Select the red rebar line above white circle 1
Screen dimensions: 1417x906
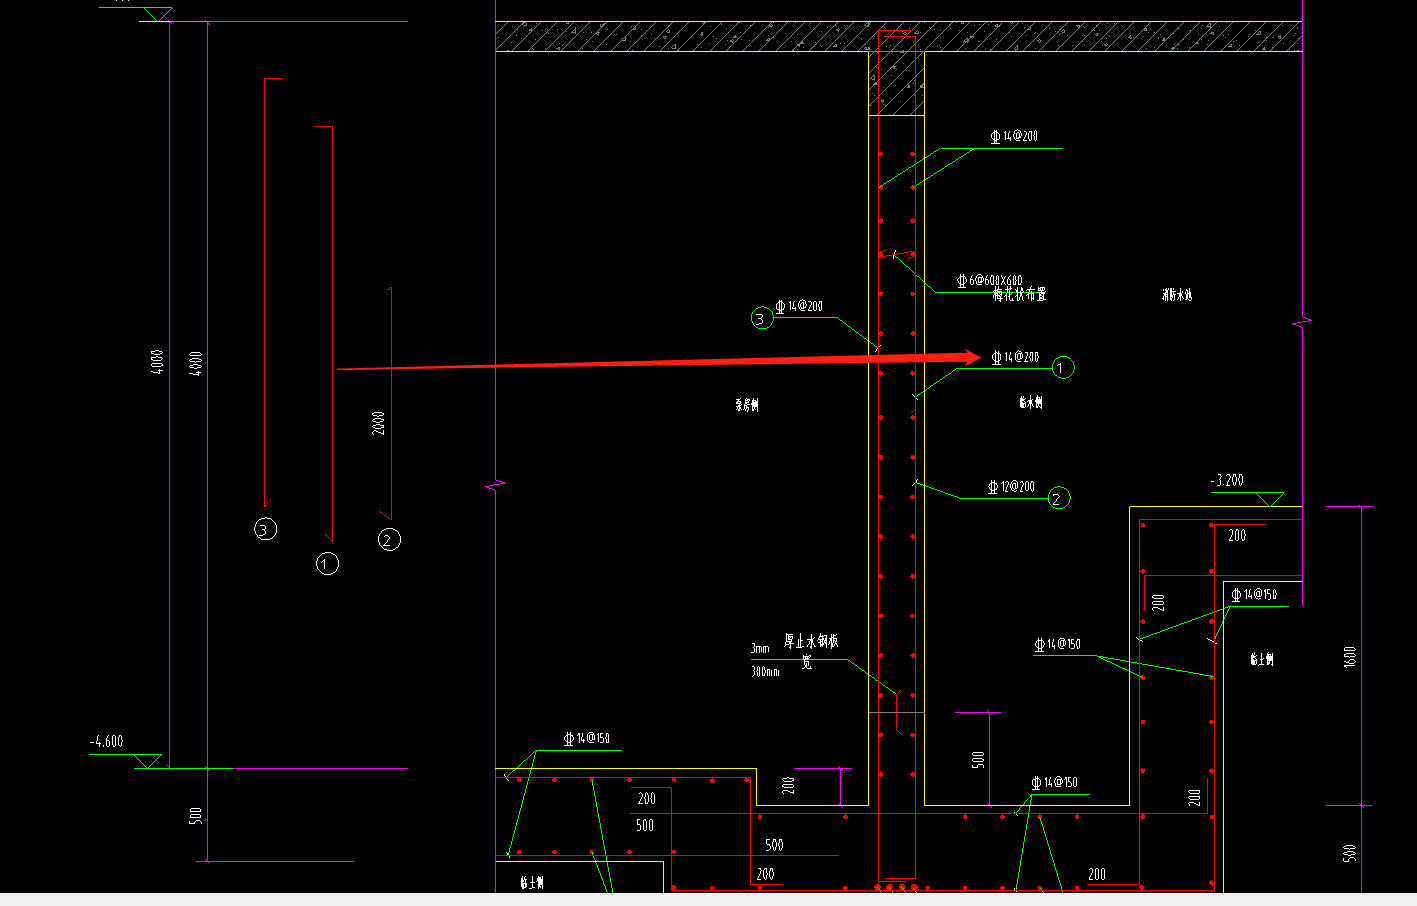(331, 333)
